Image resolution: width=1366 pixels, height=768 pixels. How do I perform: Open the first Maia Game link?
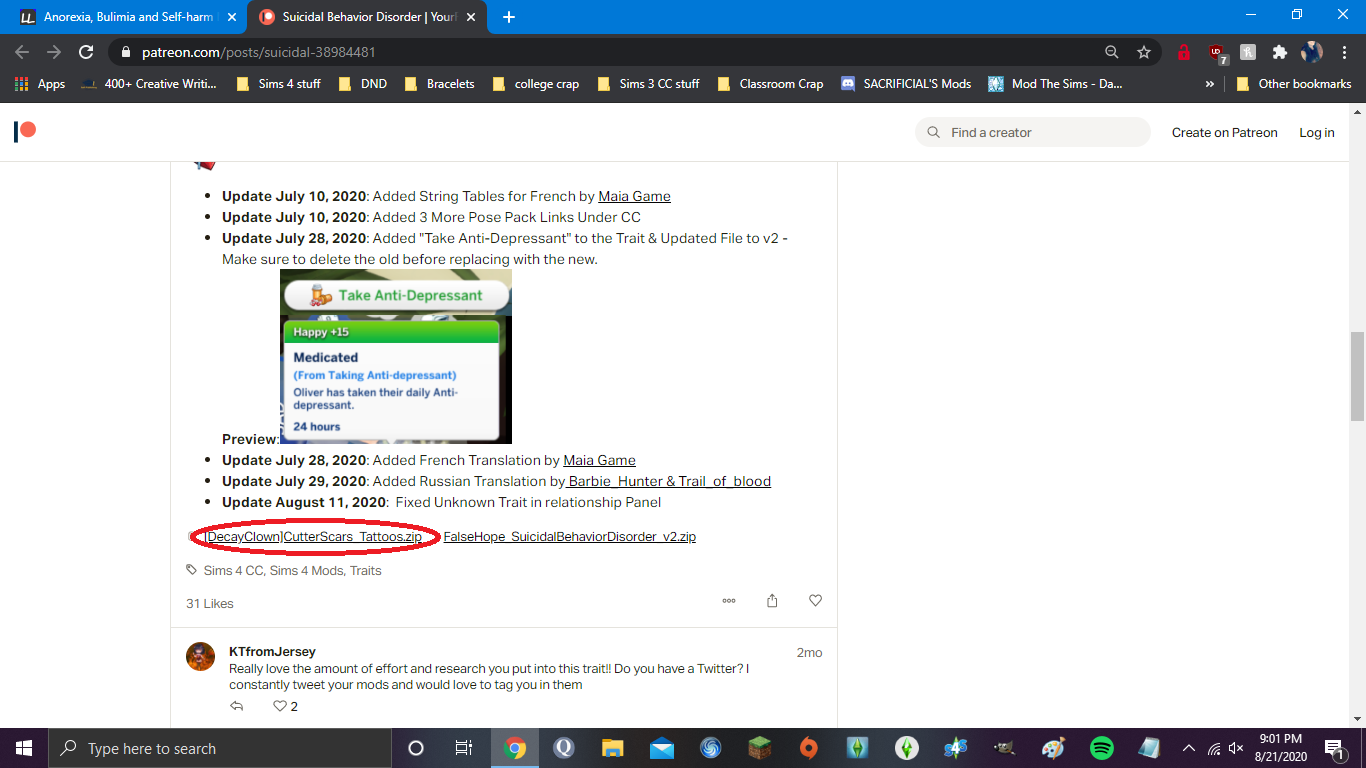coord(634,196)
